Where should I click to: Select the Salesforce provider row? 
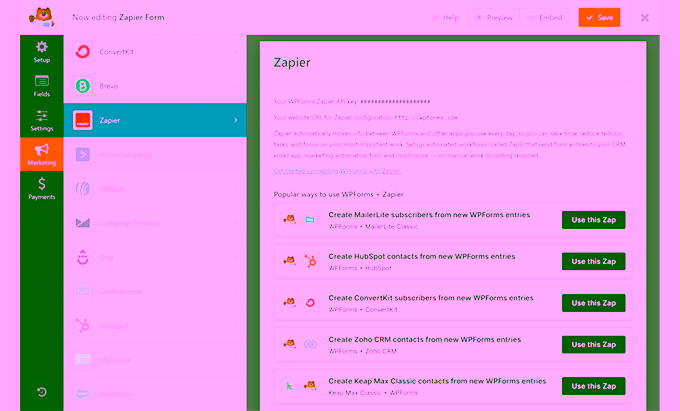point(155,394)
